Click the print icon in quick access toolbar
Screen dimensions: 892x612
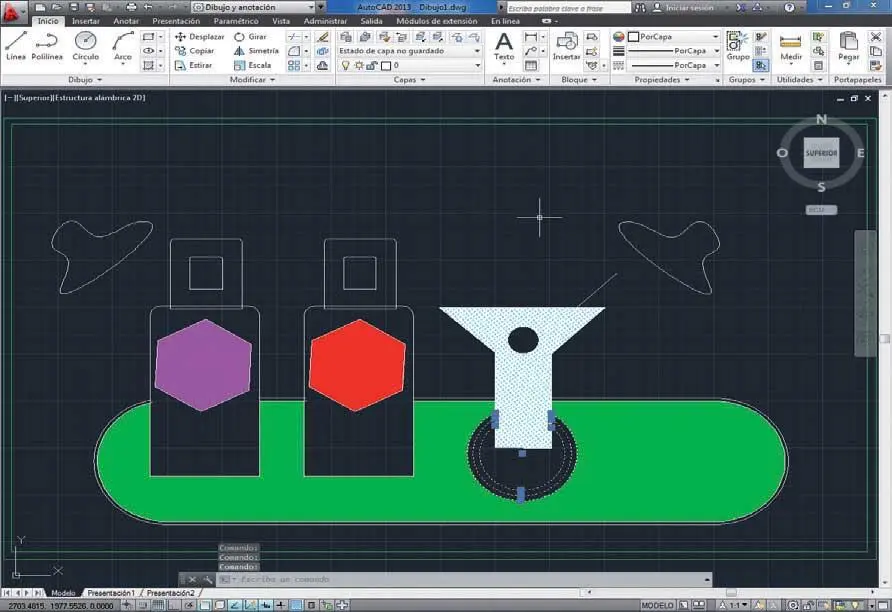point(131,7)
